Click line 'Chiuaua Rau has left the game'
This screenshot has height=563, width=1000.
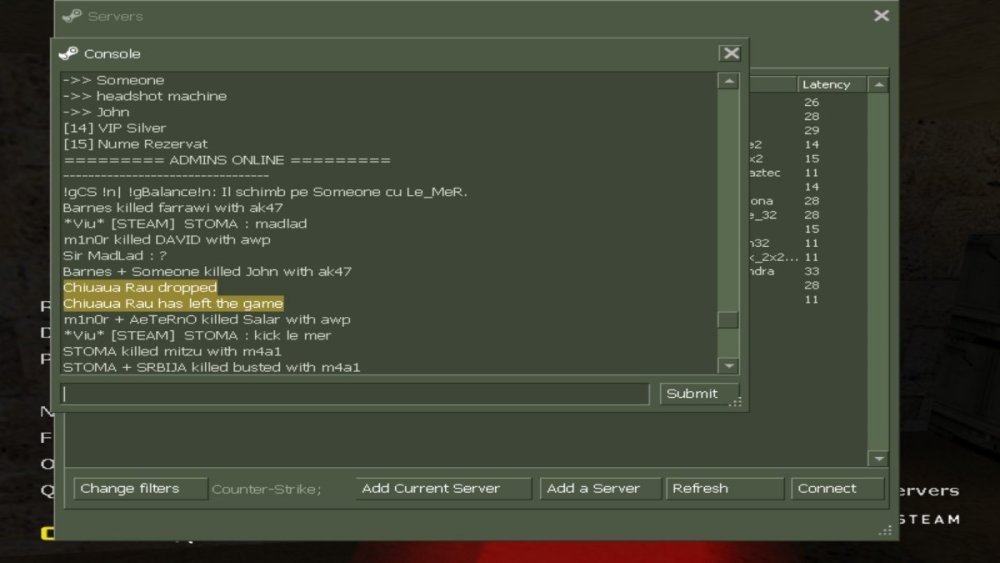click(x=173, y=303)
